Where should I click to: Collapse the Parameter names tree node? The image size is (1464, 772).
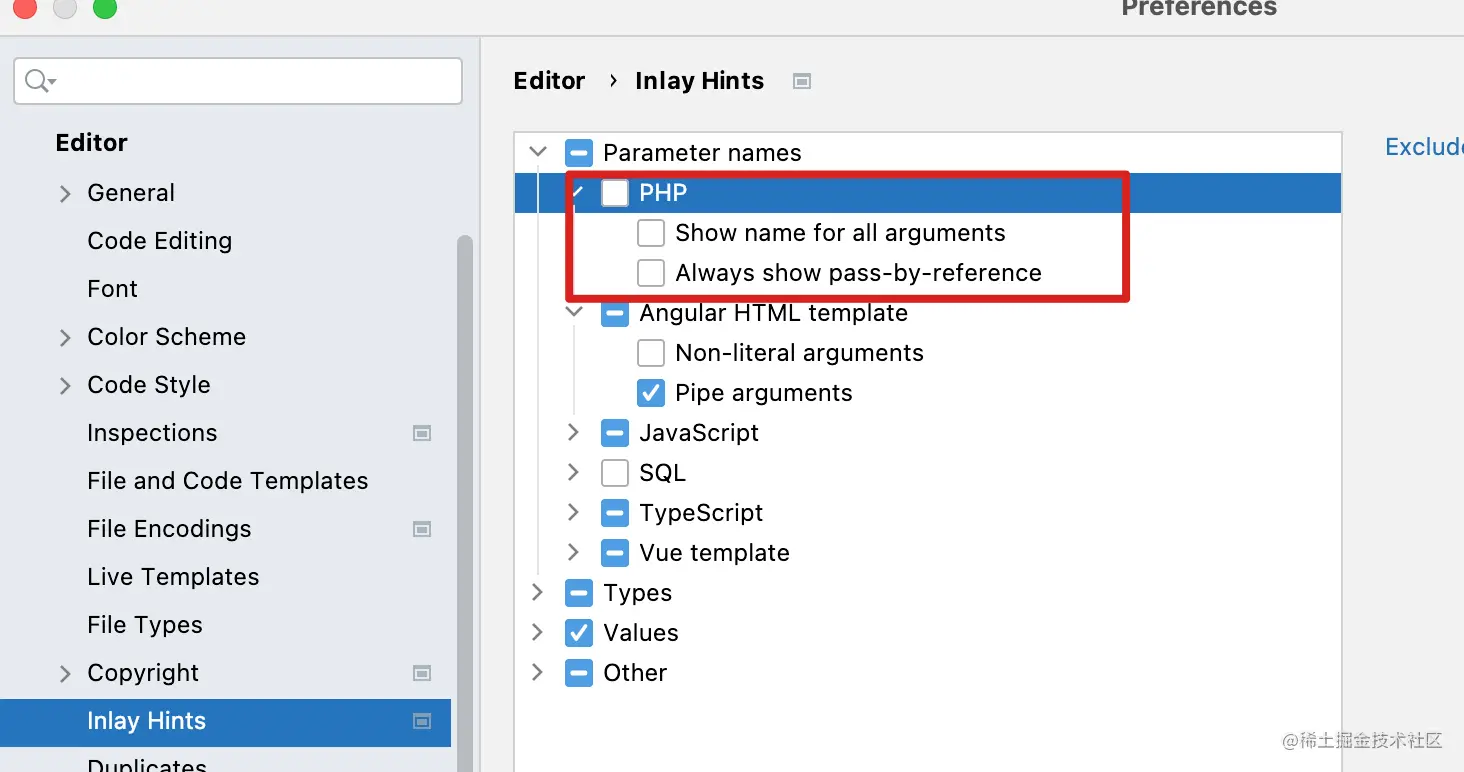538,152
